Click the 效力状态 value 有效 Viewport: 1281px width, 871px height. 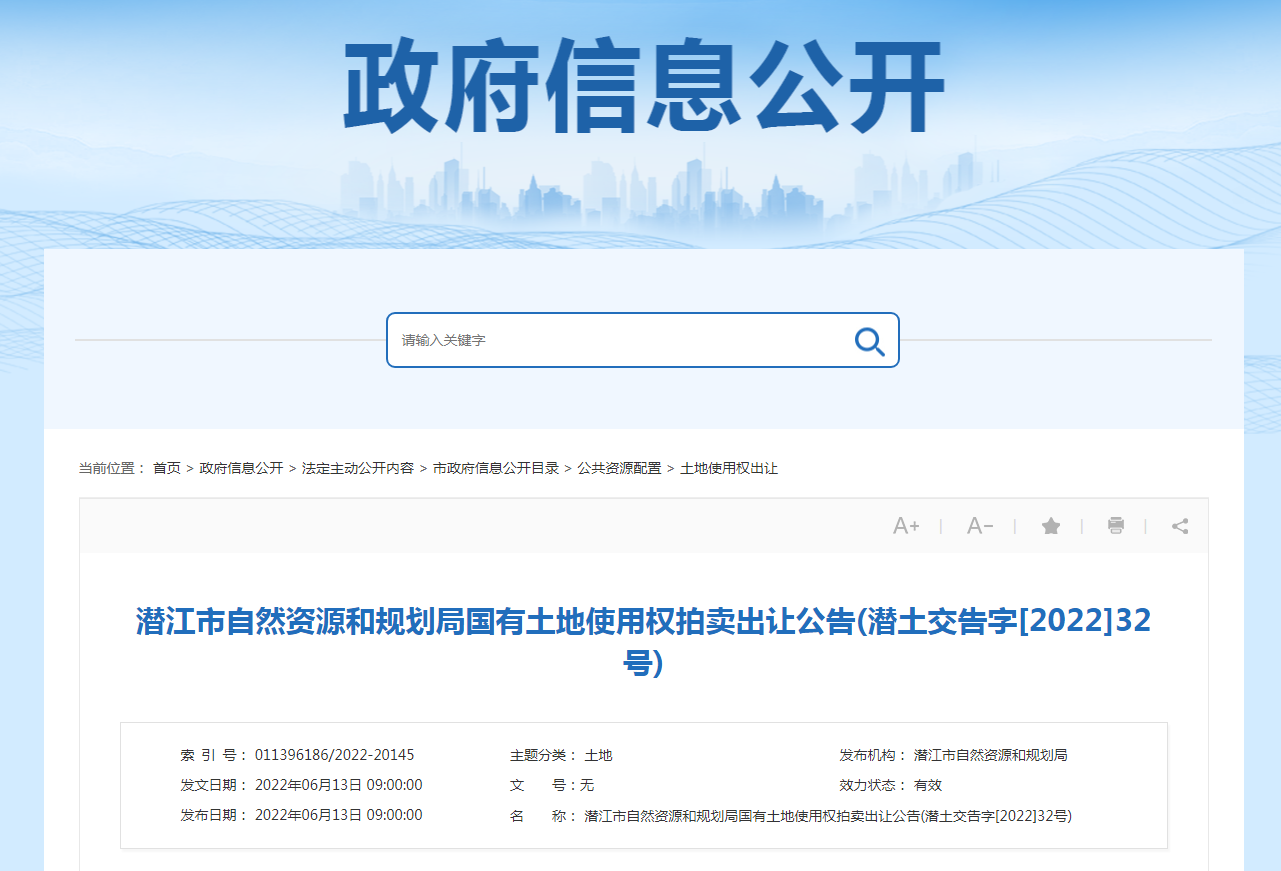928,785
